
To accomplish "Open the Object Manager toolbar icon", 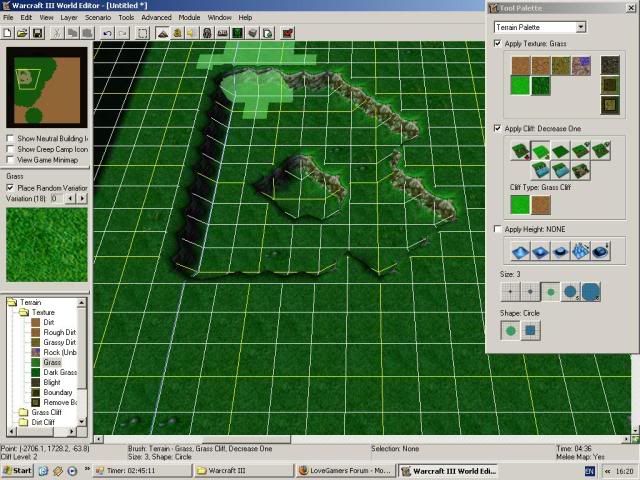I will 253,33.
